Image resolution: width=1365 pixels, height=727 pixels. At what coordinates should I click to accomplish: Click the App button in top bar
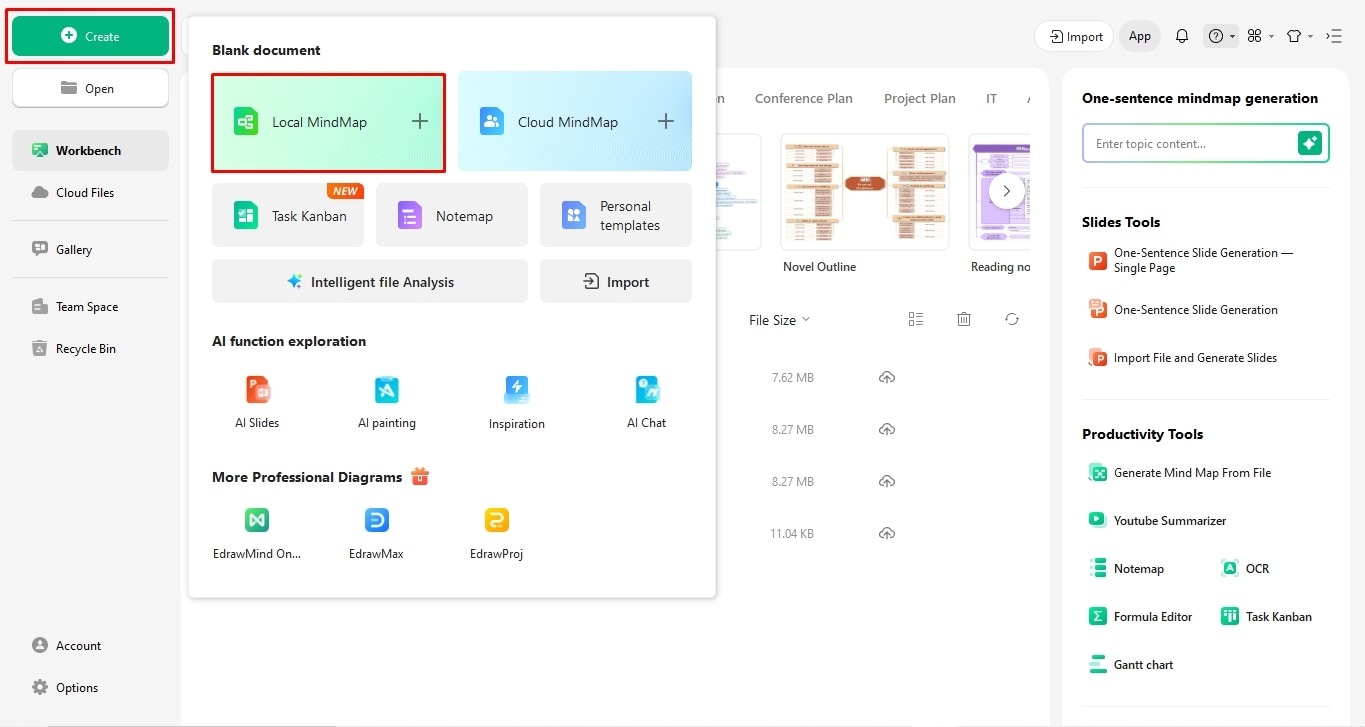[x=1140, y=36]
